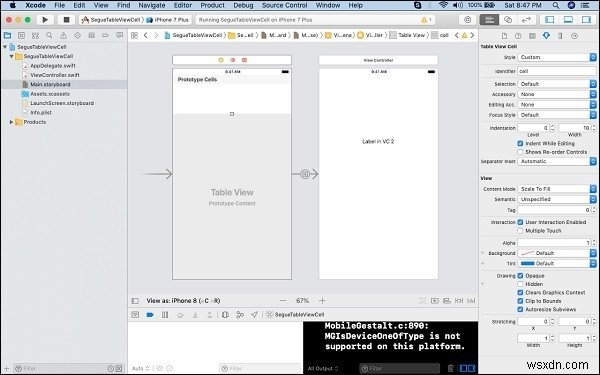
Task: Show the Assistant editor
Action: pos(508,20)
